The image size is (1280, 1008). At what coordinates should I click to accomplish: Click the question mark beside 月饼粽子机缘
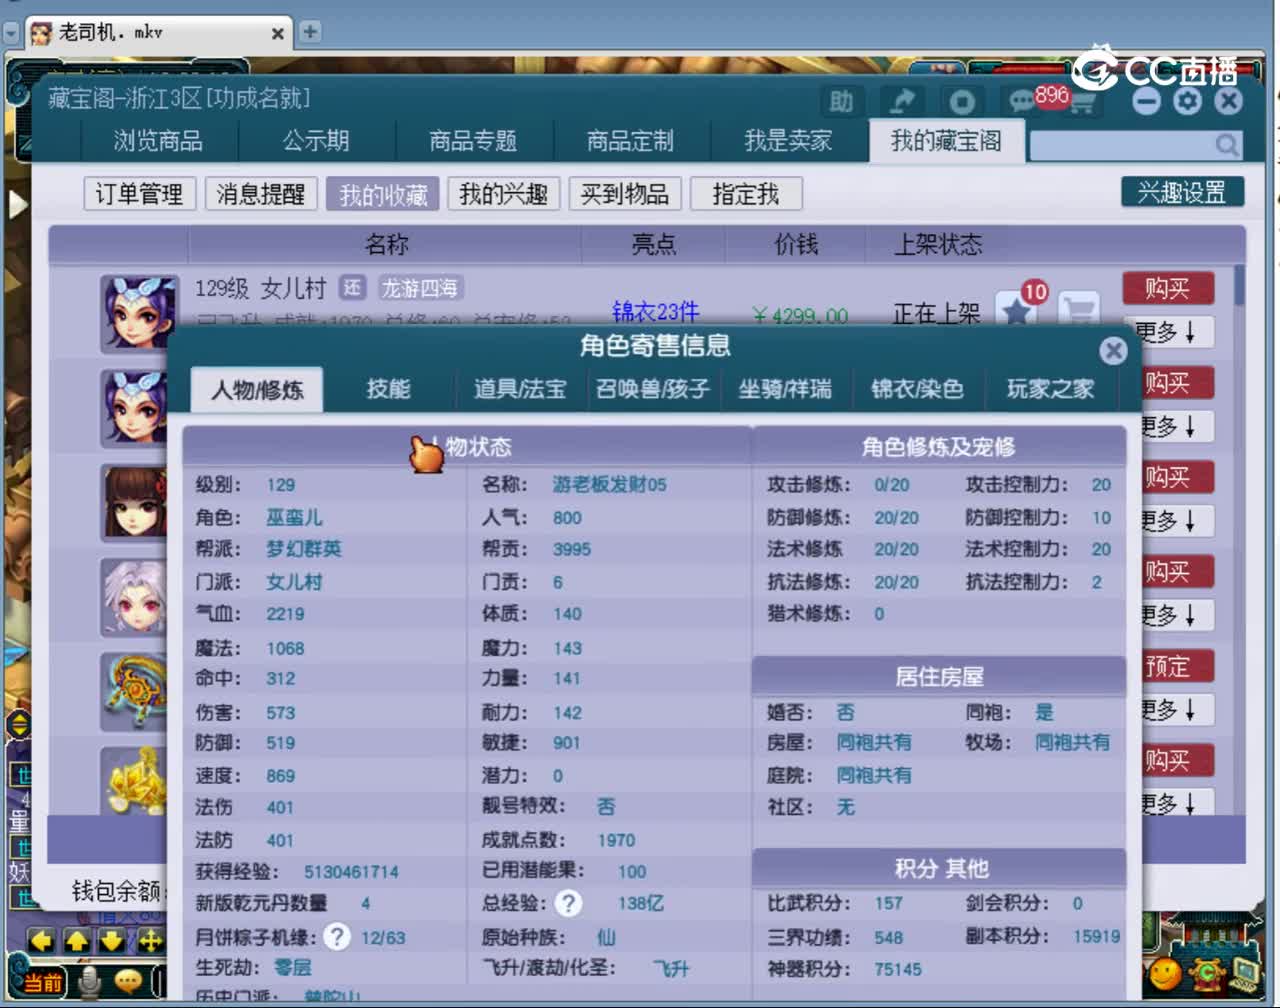click(x=337, y=937)
